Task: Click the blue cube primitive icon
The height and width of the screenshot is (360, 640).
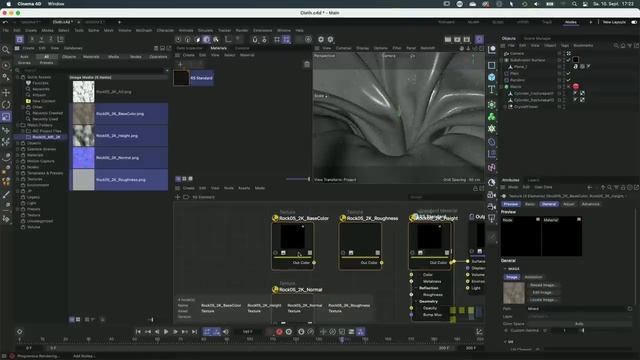Action: pyautogui.click(x=492, y=77)
